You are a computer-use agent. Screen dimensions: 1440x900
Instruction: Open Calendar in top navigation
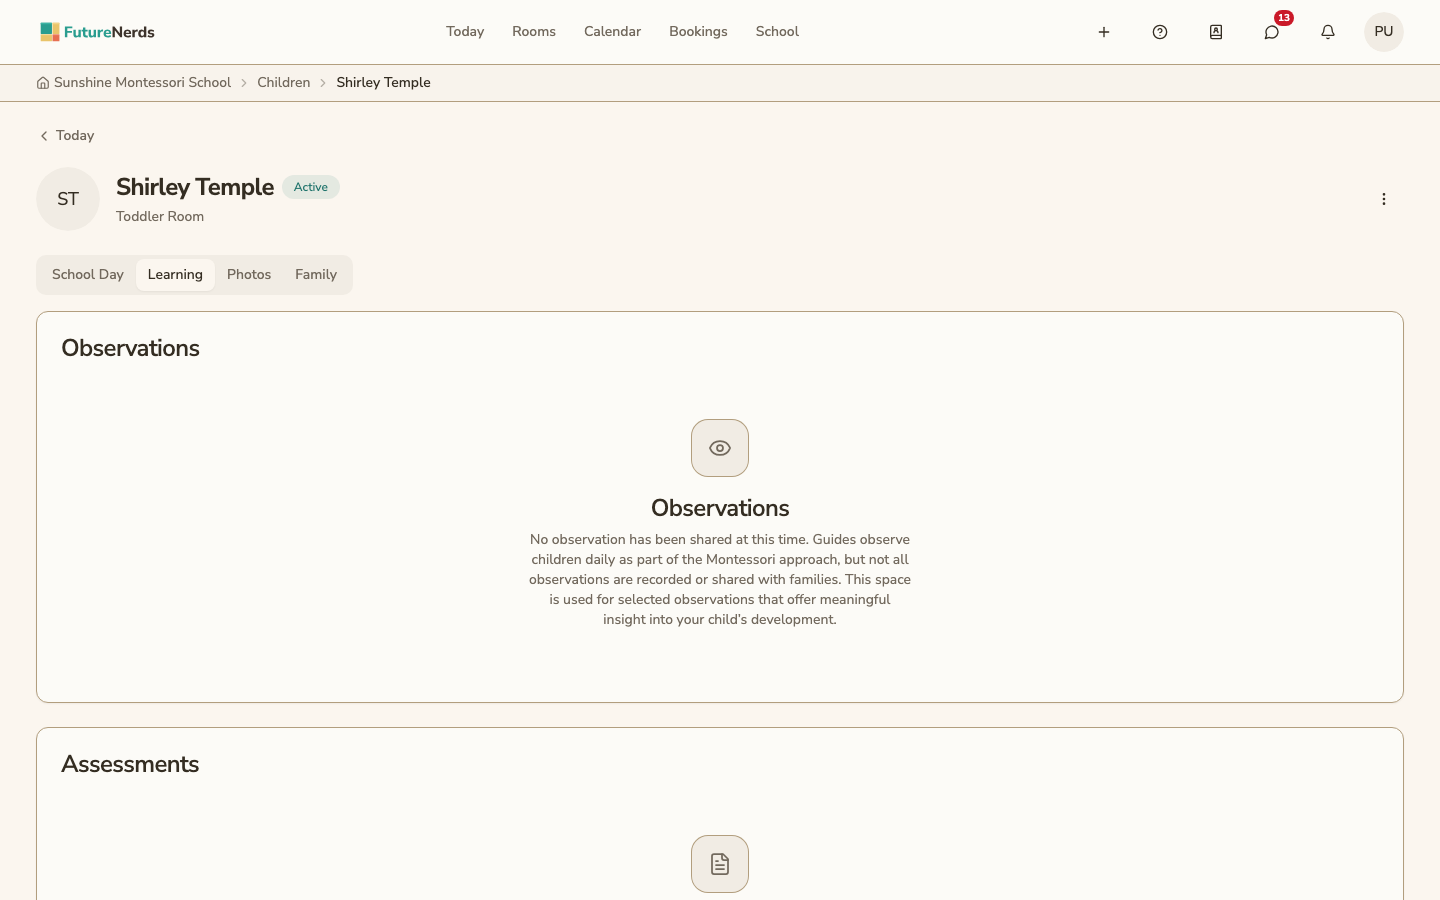(x=612, y=32)
